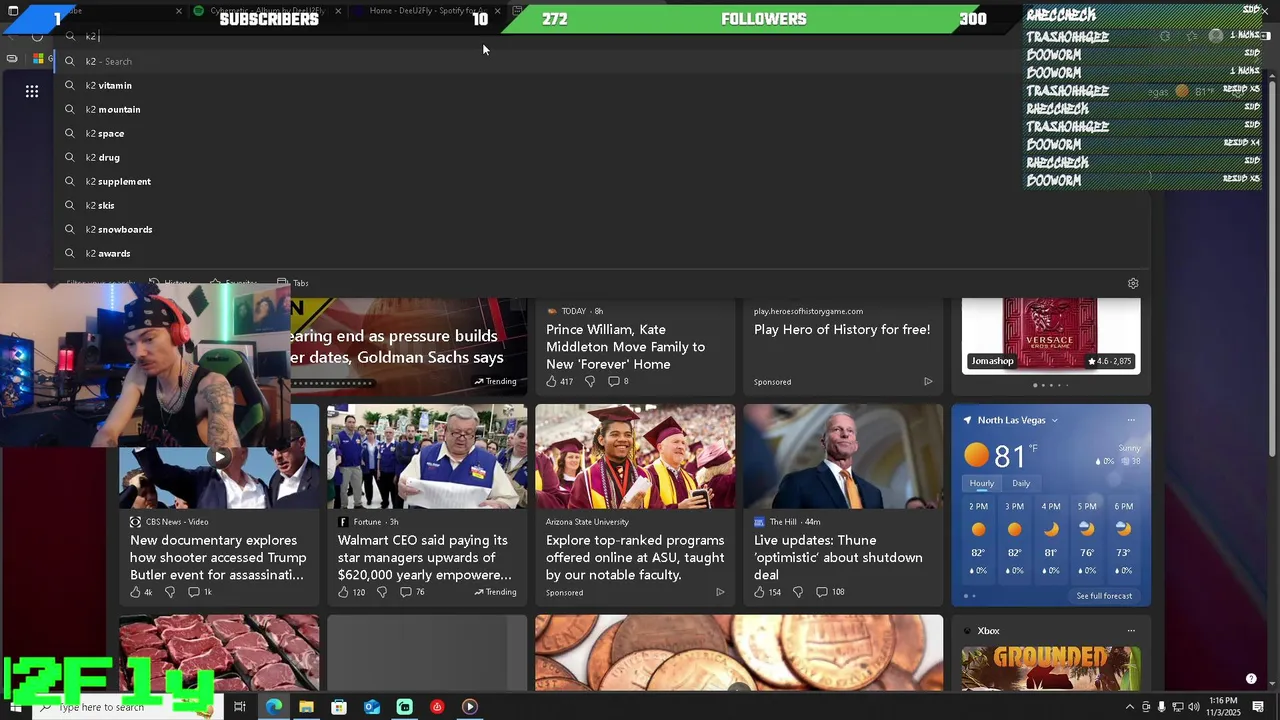
Task: Like The Hill Thune article
Action: coord(767,592)
